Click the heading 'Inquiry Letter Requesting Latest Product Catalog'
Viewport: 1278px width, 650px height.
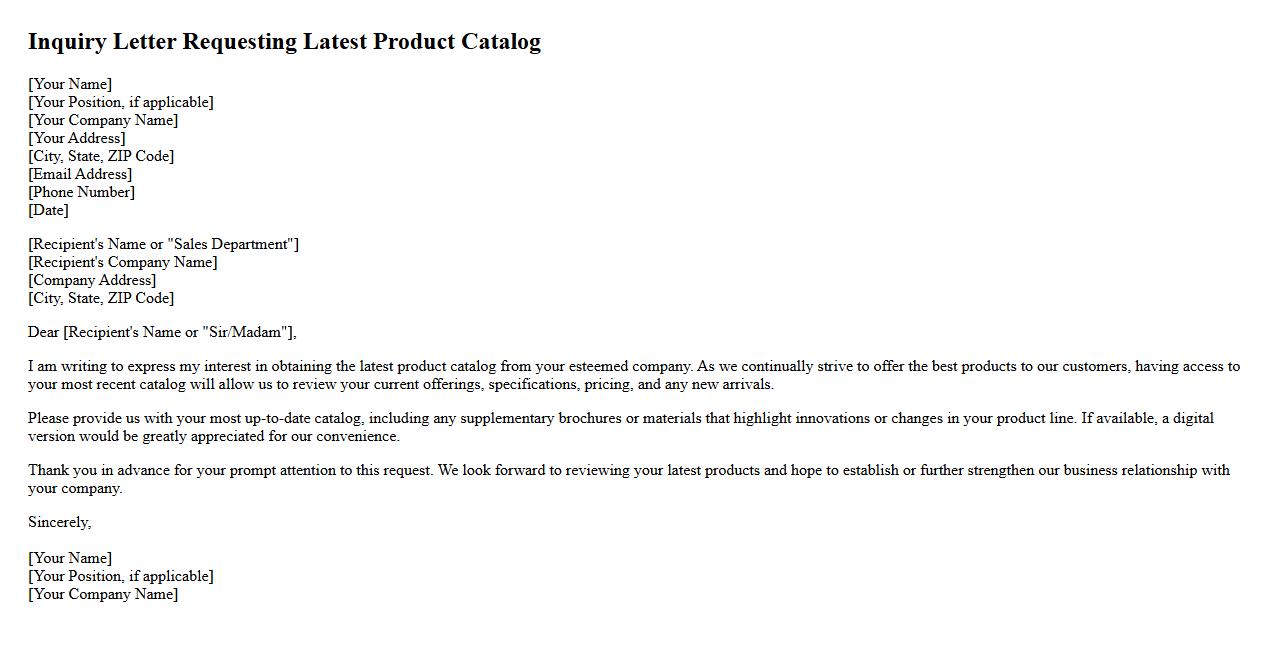point(284,42)
